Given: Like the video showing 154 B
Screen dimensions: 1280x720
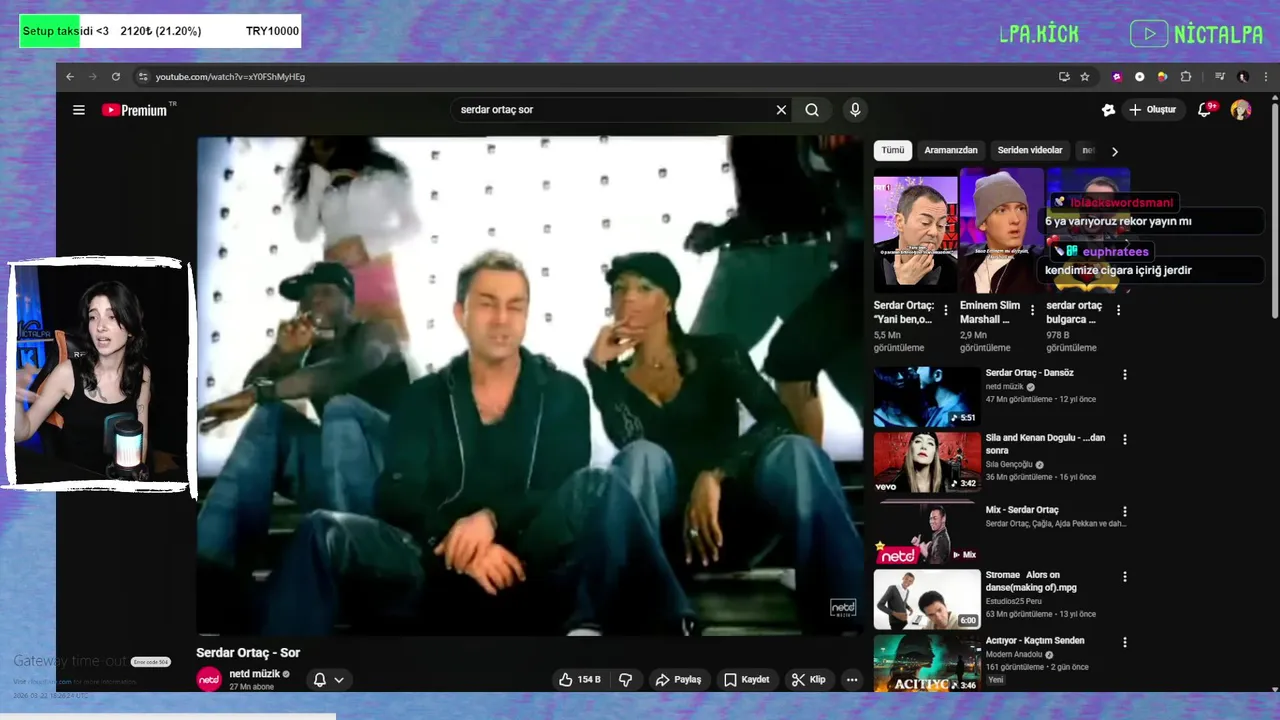Looking at the screenshot, I should coord(580,680).
